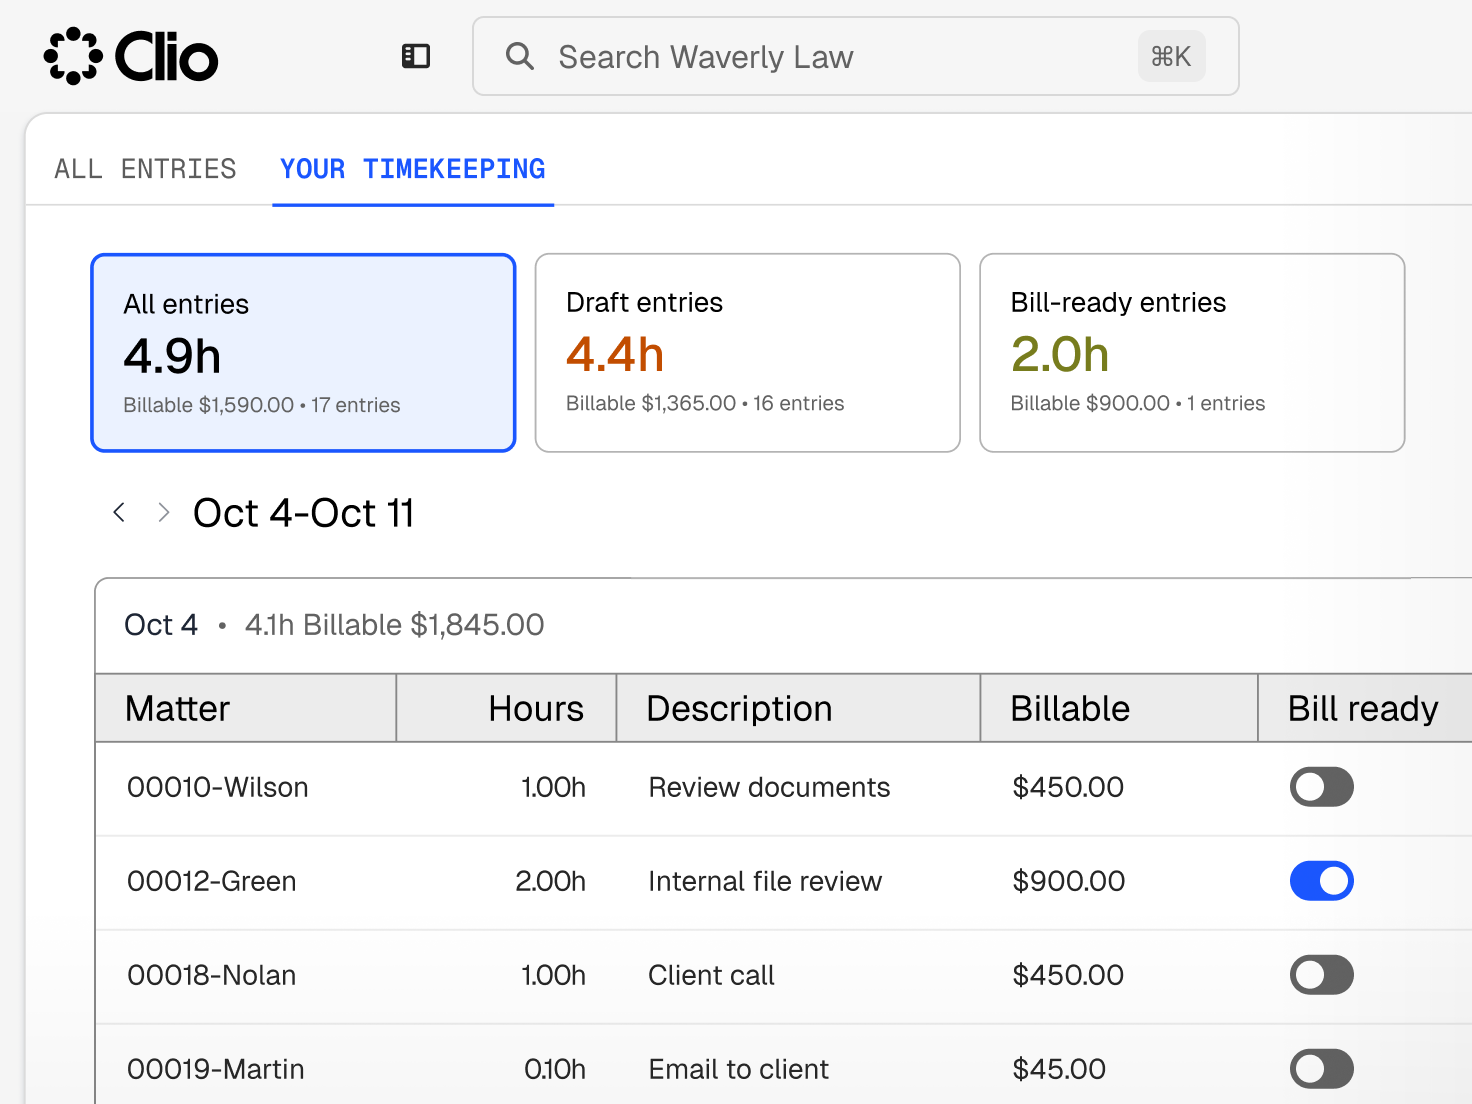This screenshot has width=1472, height=1104.
Task: Click the Bill ready column header
Action: (x=1365, y=708)
